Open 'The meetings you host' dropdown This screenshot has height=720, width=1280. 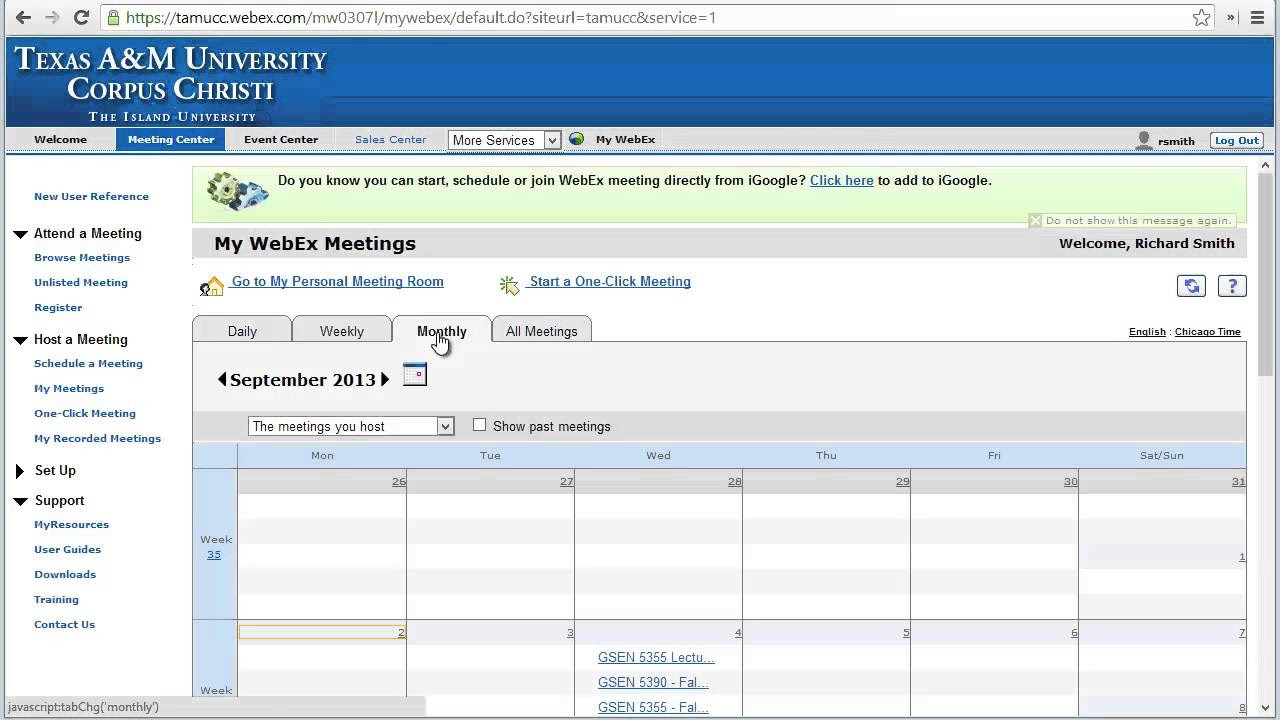click(x=351, y=426)
